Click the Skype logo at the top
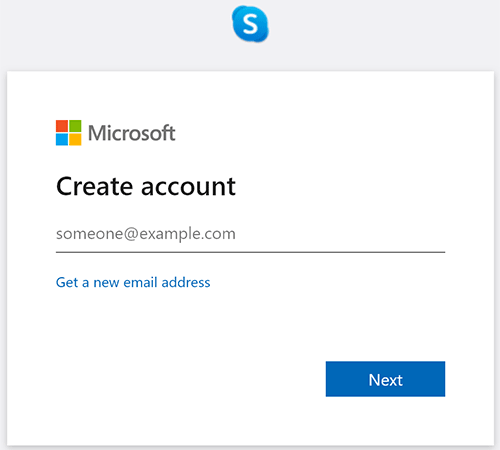Image resolution: width=500 pixels, height=450 pixels. [250, 23]
